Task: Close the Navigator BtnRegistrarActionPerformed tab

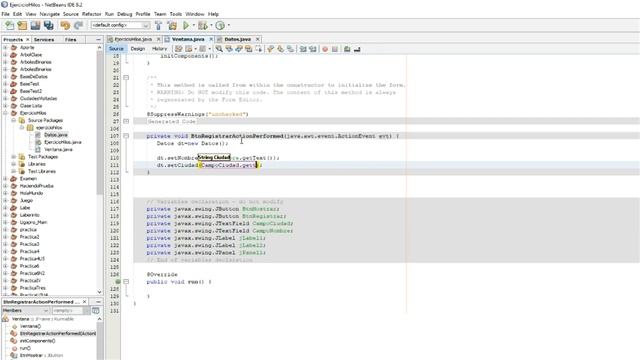Action: coord(84,302)
